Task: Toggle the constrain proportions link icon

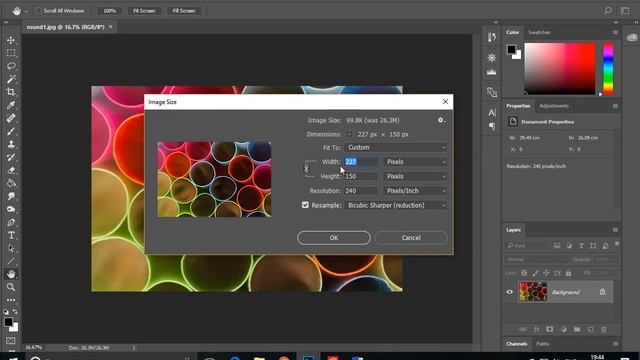Action: [307, 169]
